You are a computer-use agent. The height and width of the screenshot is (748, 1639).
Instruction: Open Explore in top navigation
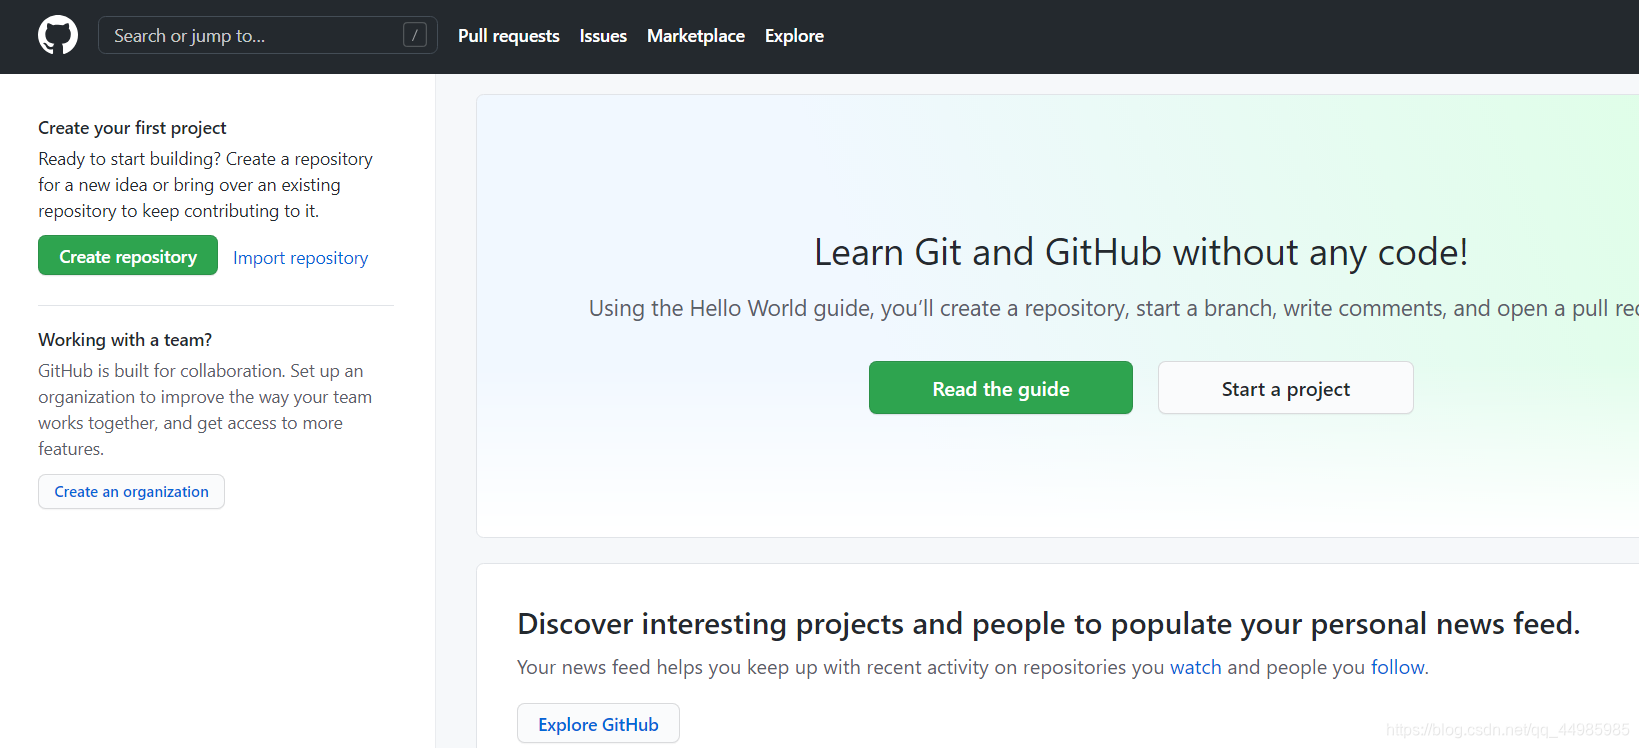(794, 36)
